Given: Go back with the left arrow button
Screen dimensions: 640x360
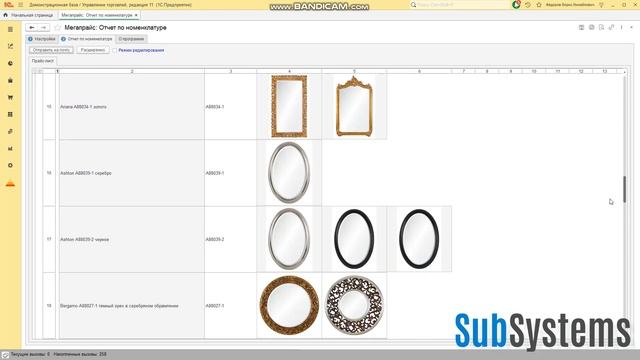Looking at the screenshot, I should [31, 27].
